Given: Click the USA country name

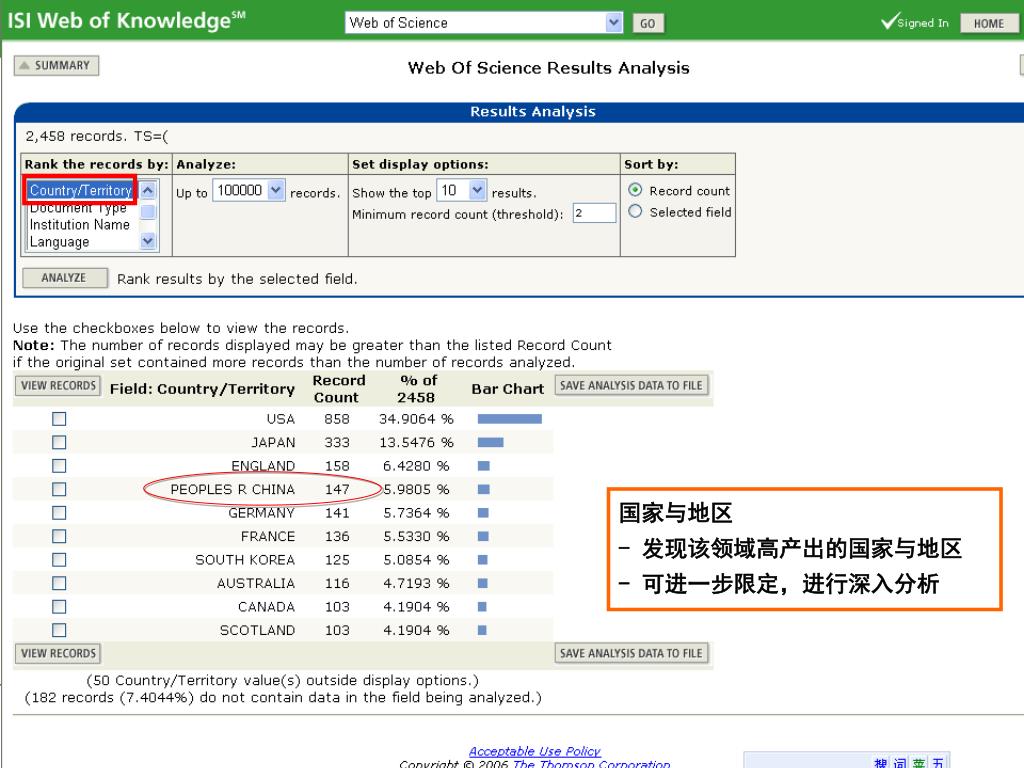Looking at the screenshot, I should [x=280, y=419].
